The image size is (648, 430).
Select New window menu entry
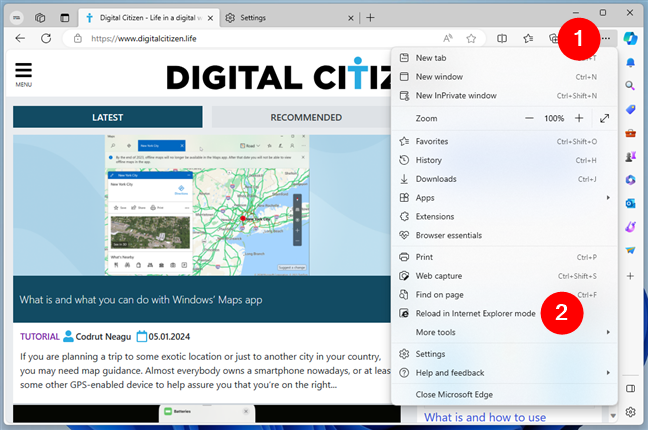point(504,76)
